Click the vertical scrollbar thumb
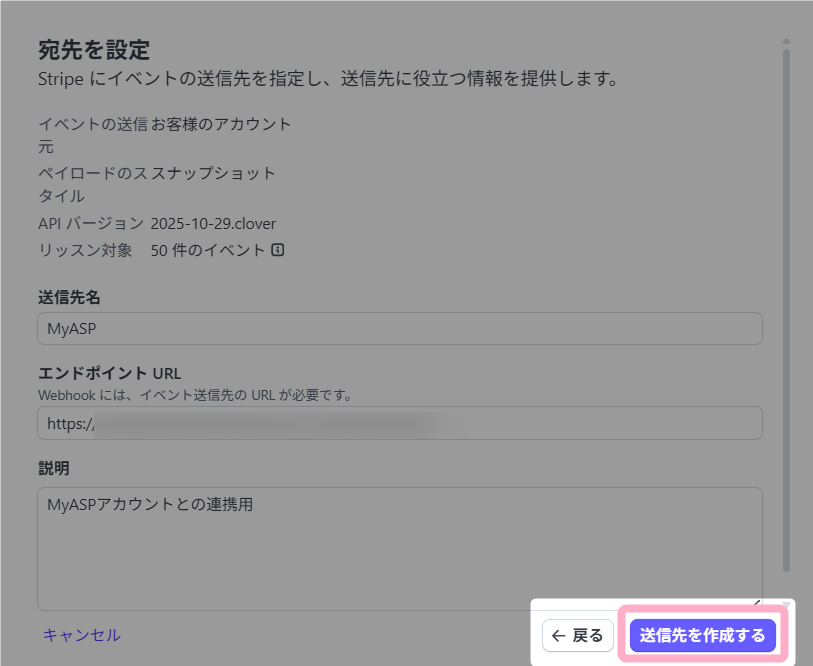Image resolution: width=813 pixels, height=666 pixels. (x=787, y=300)
